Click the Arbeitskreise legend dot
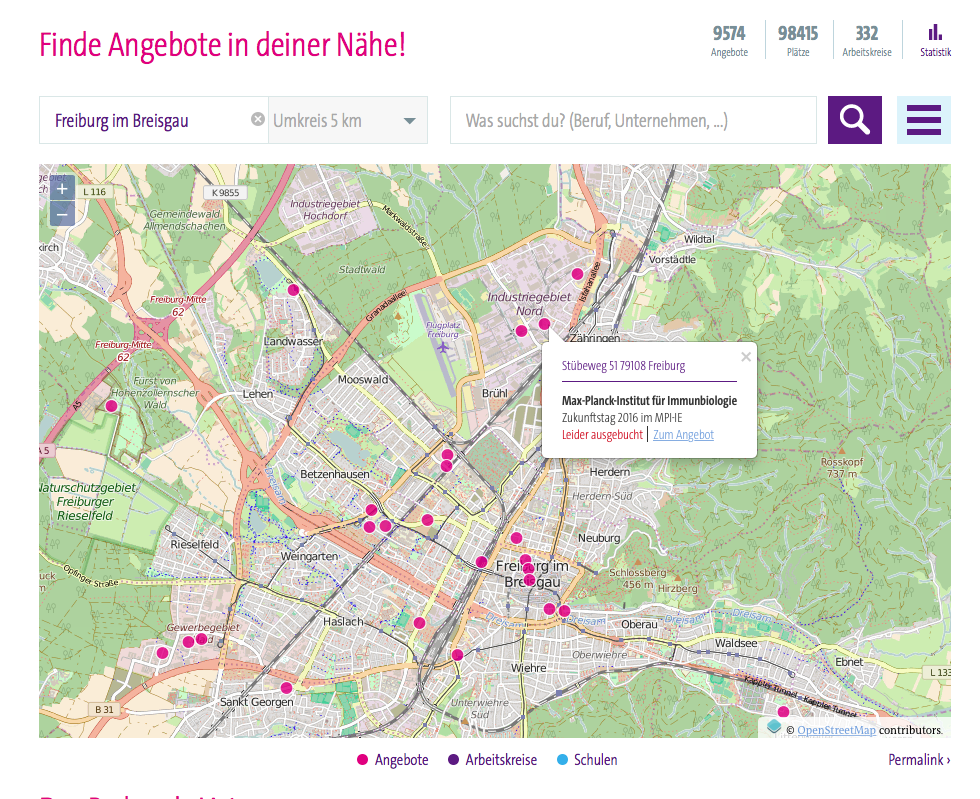This screenshot has width=980, height=799. (454, 760)
